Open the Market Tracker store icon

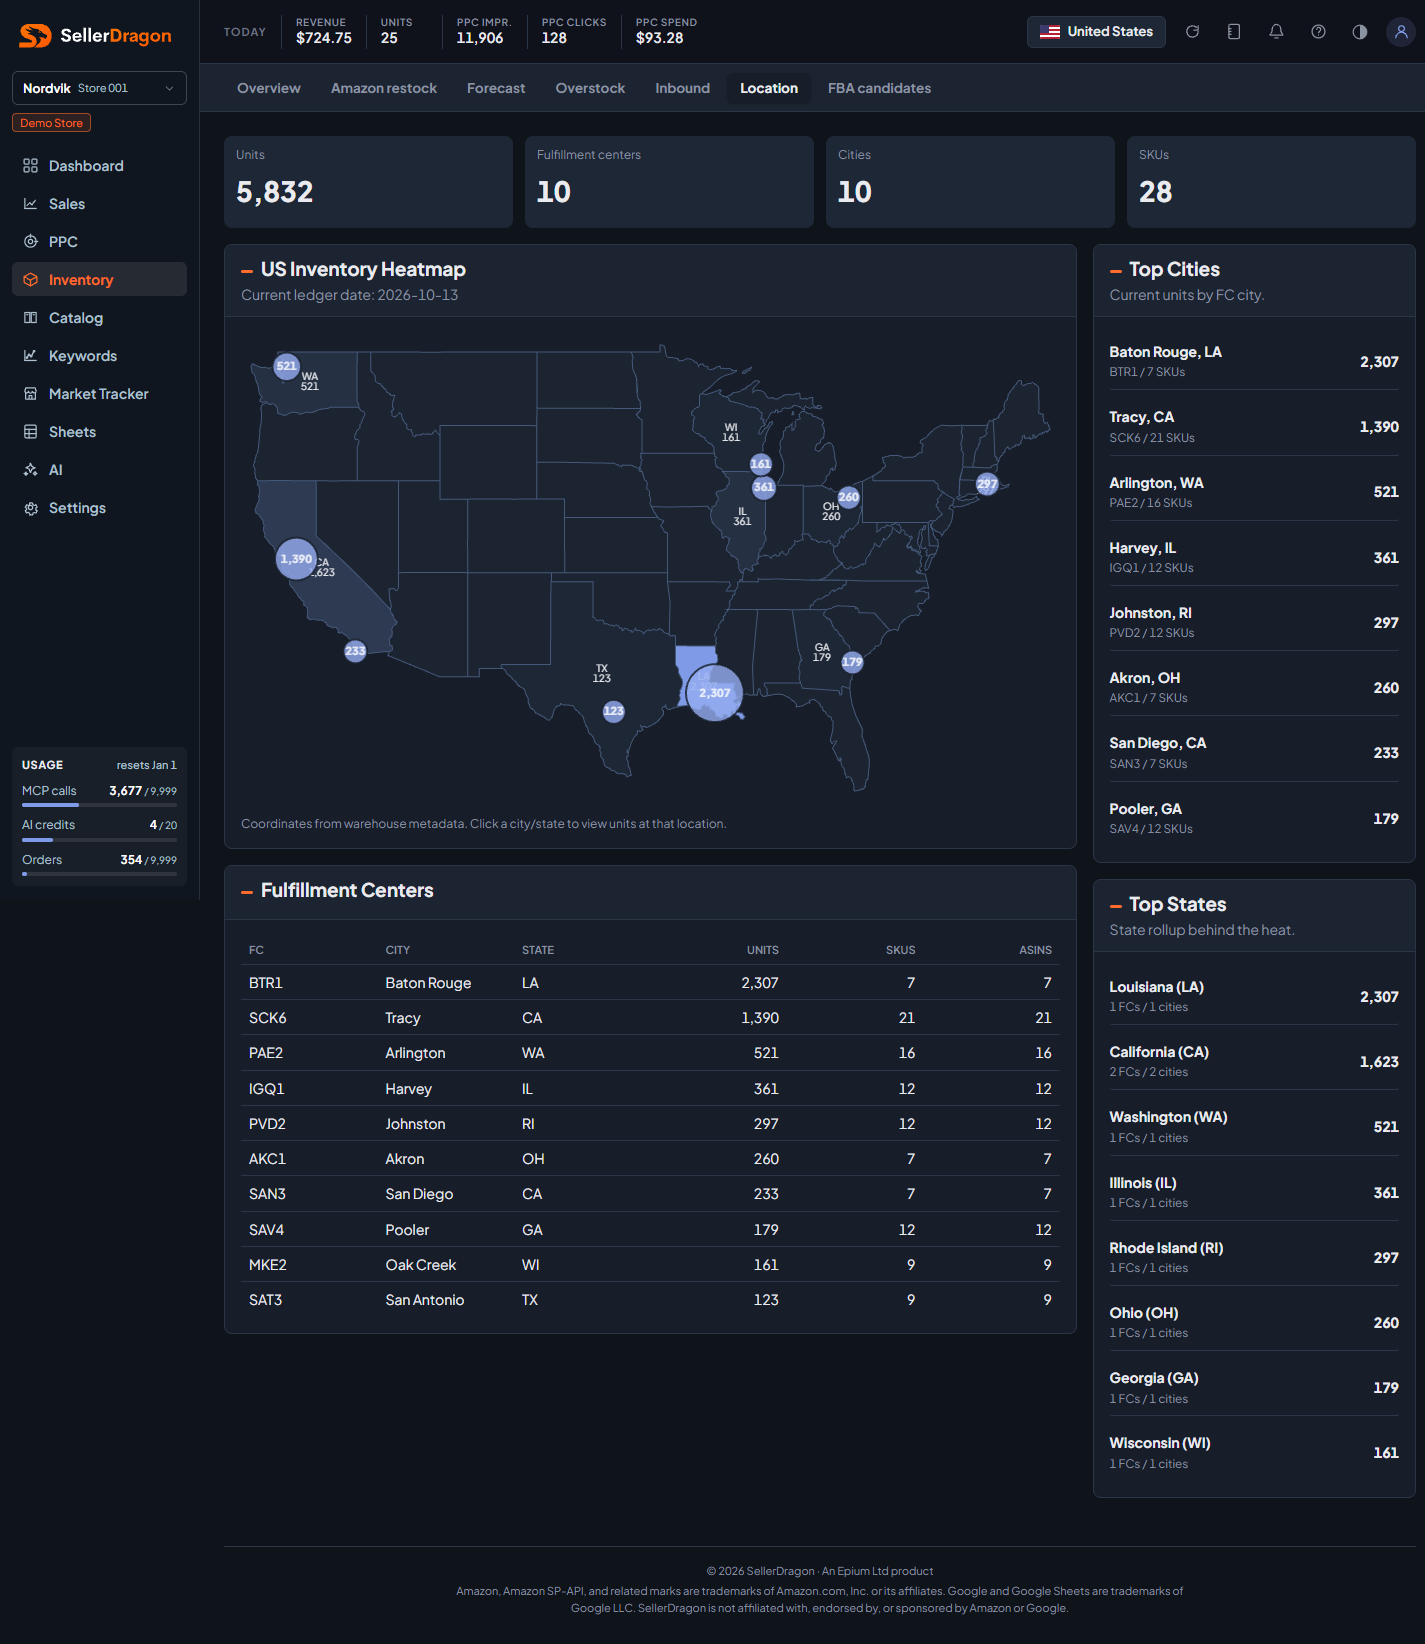[x=31, y=394]
